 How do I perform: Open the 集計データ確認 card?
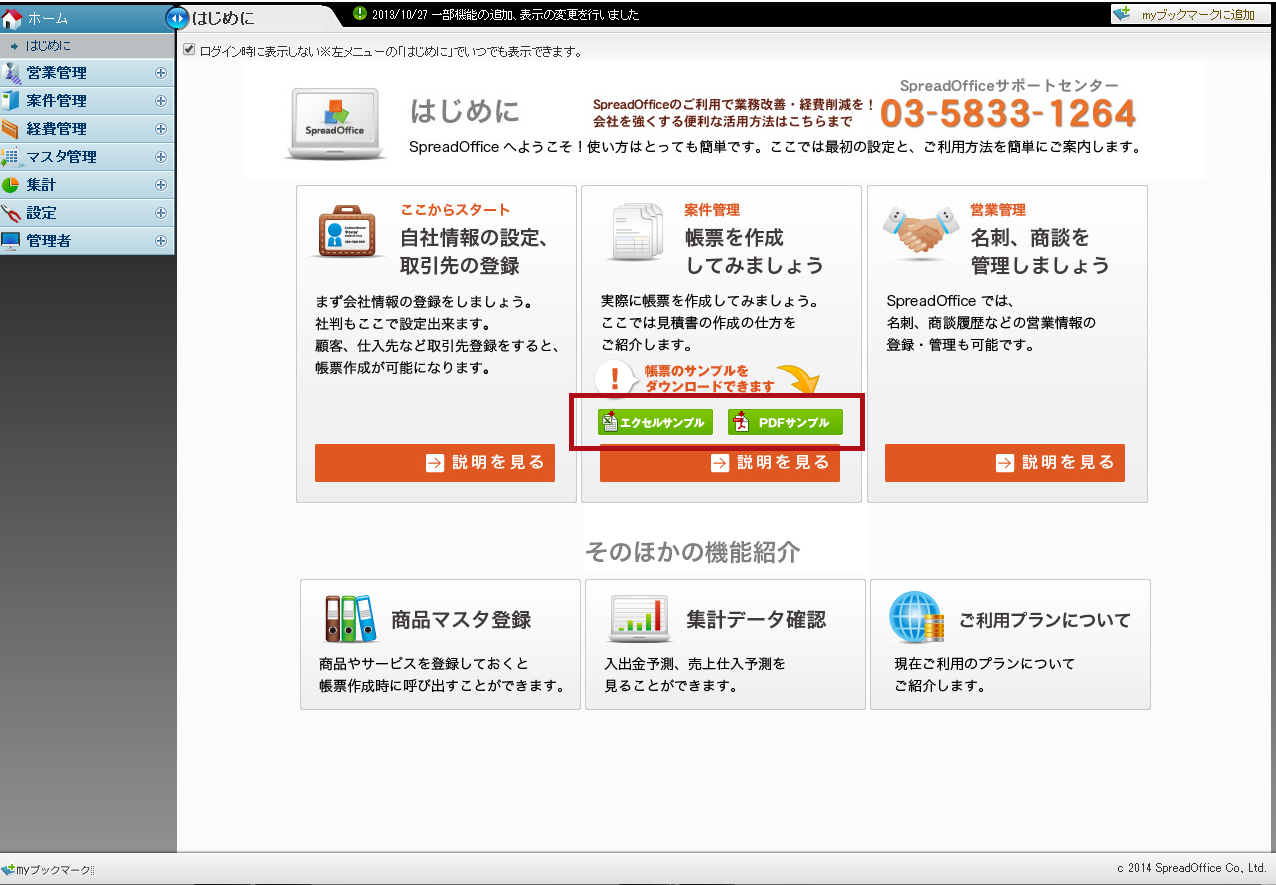[x=725, y=645]
